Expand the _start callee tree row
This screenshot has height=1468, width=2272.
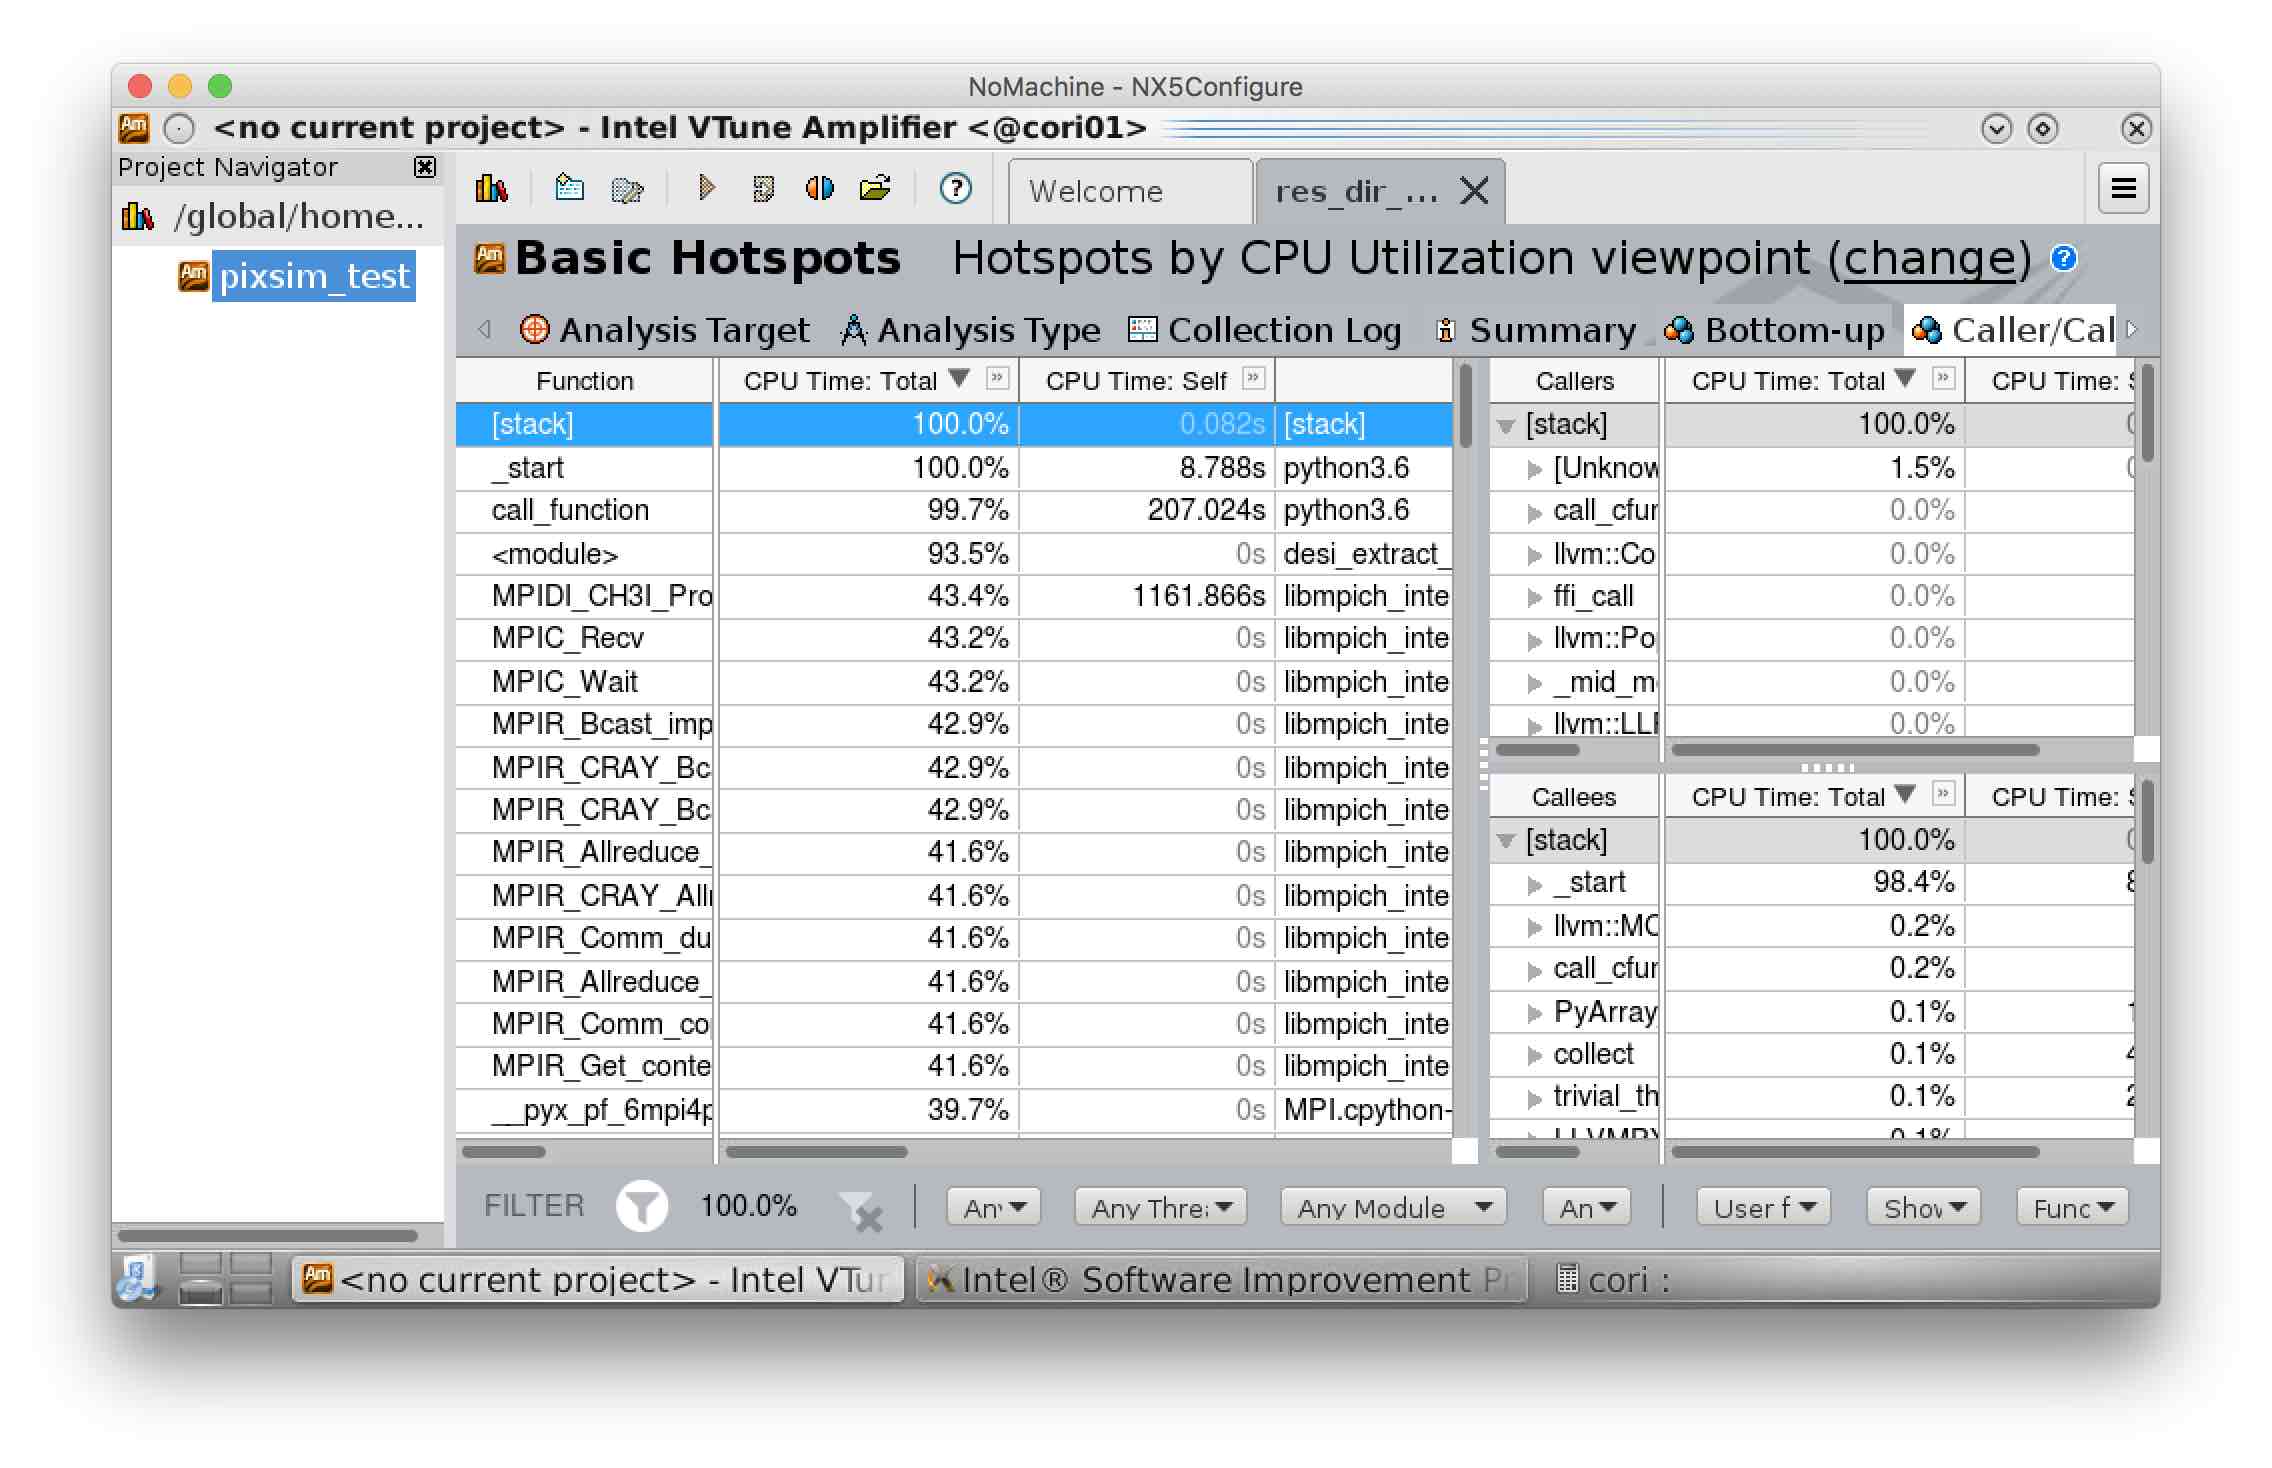point(1535,884)
